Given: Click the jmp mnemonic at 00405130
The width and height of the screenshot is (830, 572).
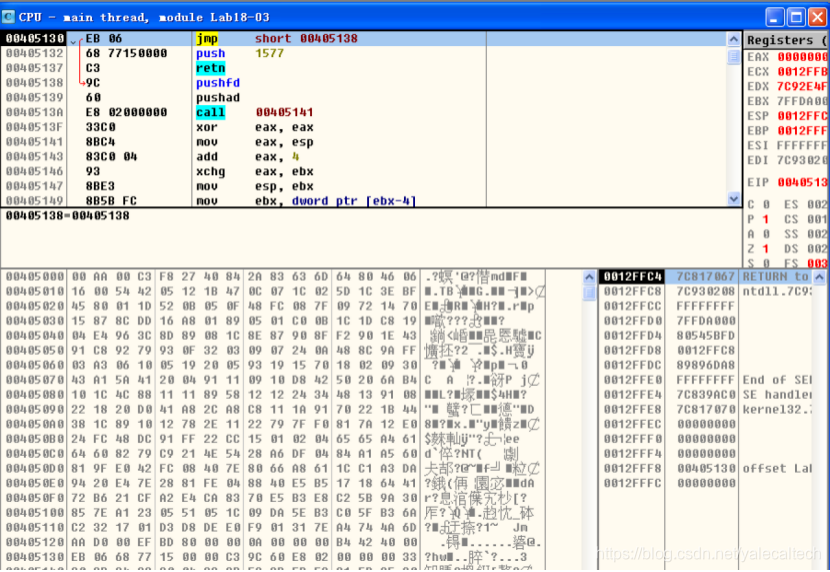Looking at the screenshot, I should (207, 39).
